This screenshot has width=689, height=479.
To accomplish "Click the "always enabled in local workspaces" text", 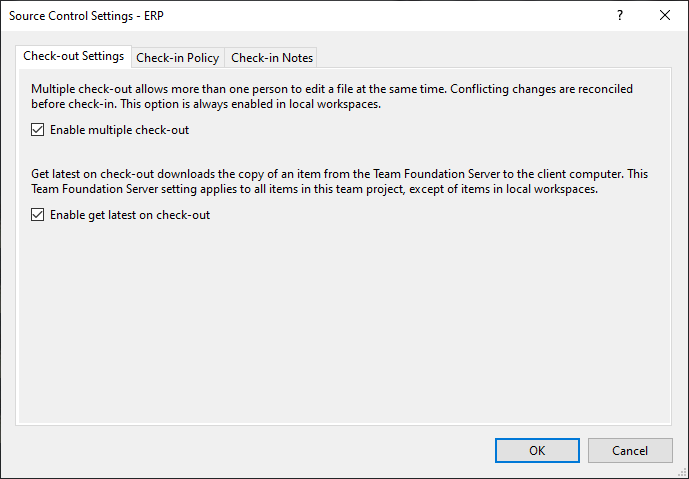I will tap(286, 104).
